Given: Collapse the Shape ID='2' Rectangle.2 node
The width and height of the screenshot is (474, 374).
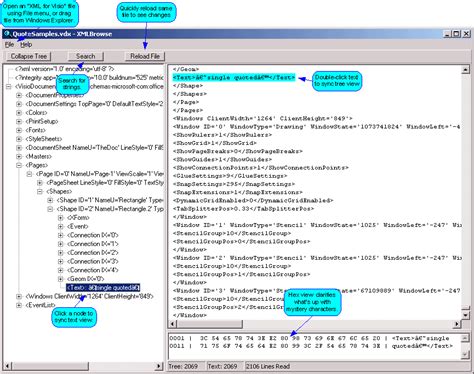Looking at the screenshot, I should [x=50, y=209].
